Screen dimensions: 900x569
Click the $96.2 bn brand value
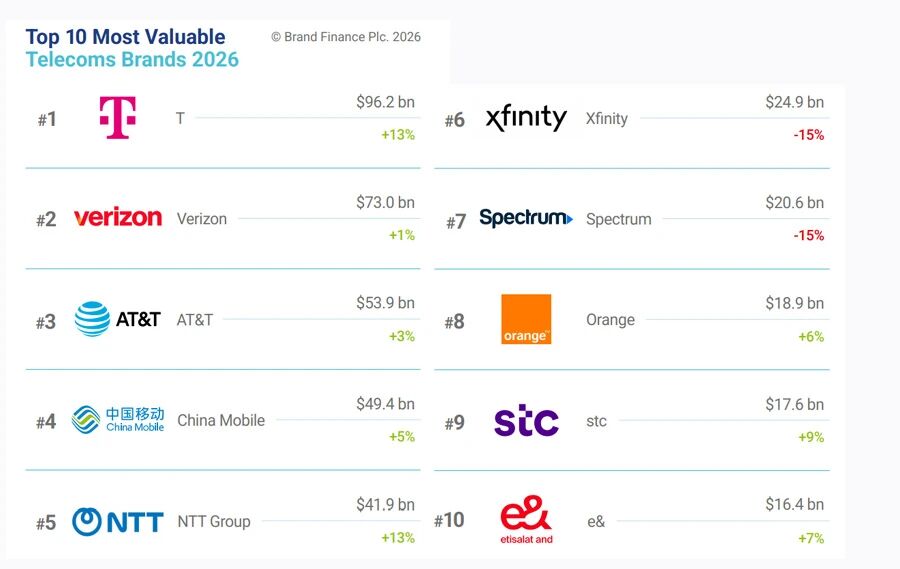(x=385, y=102)
